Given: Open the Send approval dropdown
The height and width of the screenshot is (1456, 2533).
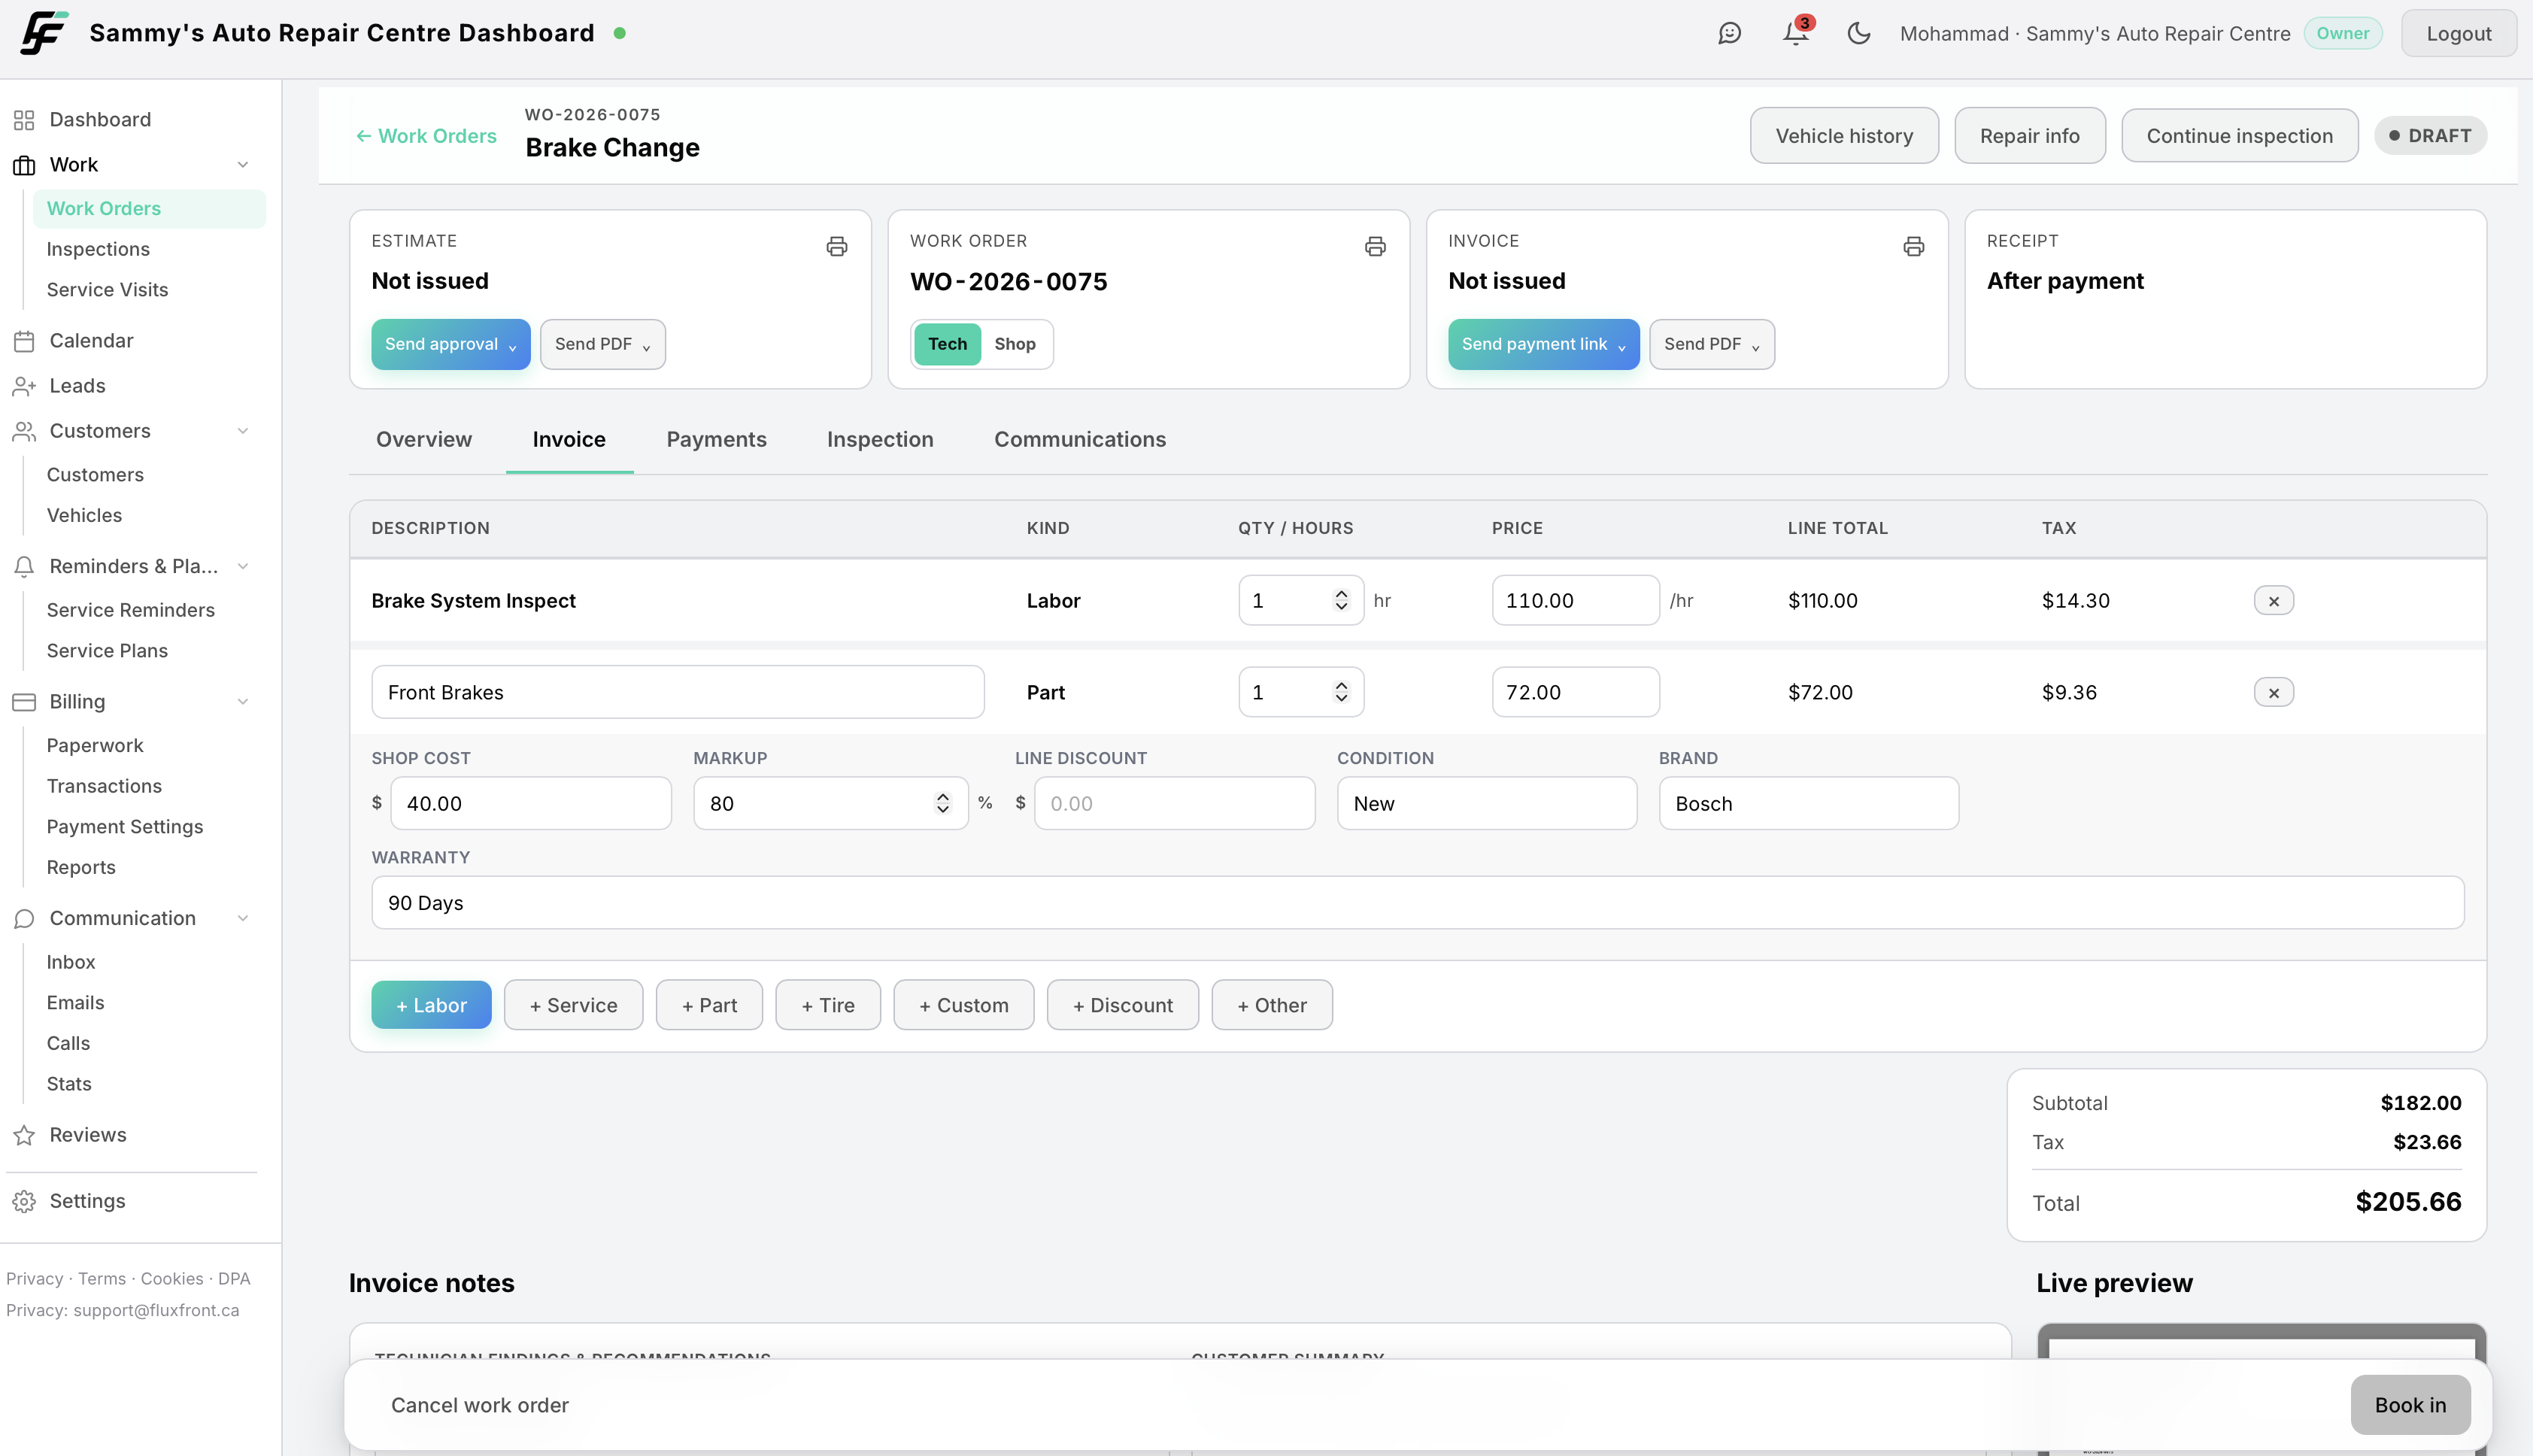Looking at the screenshot, I should (451, 344).
